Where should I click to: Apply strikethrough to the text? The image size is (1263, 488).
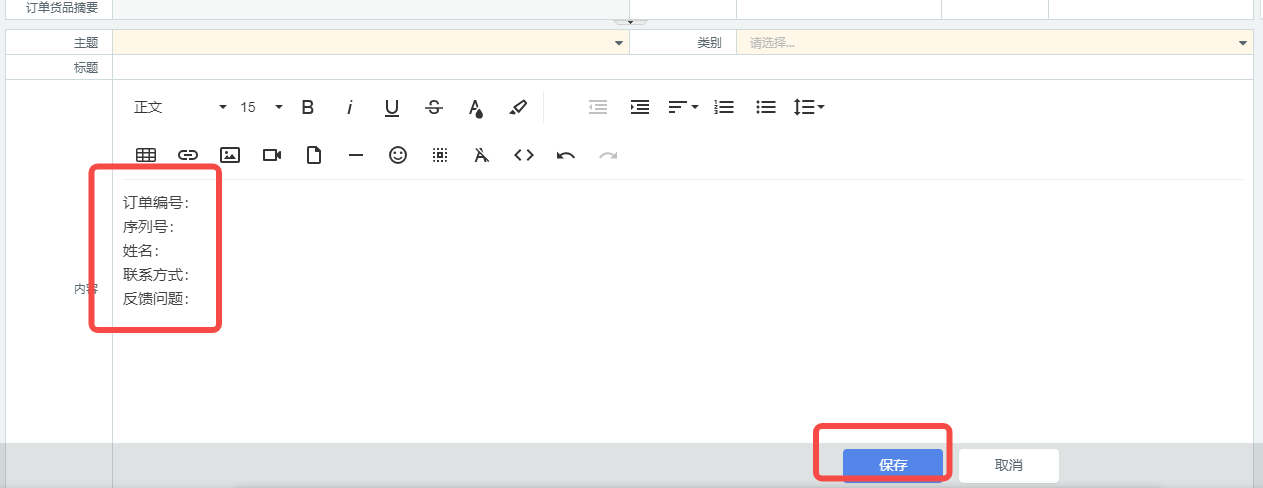coord(434,107)
